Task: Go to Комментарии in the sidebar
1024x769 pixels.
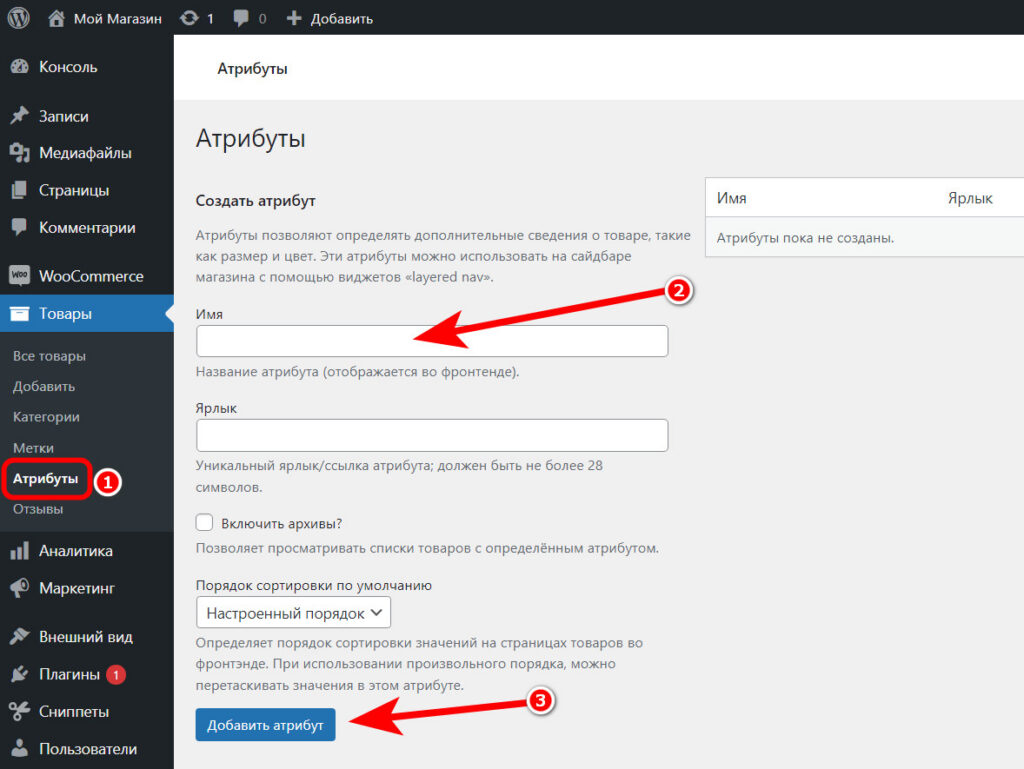Action: (87, 227)
